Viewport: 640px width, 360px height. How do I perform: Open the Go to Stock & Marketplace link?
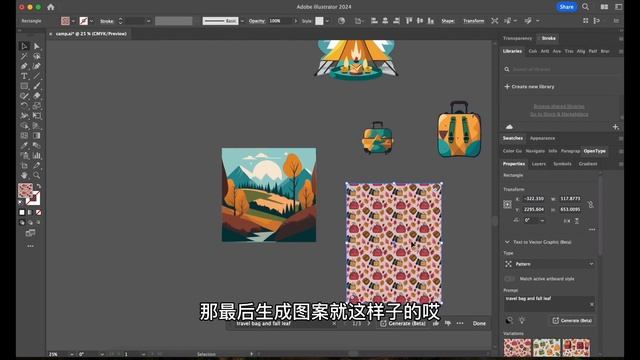tap(559, 114)
